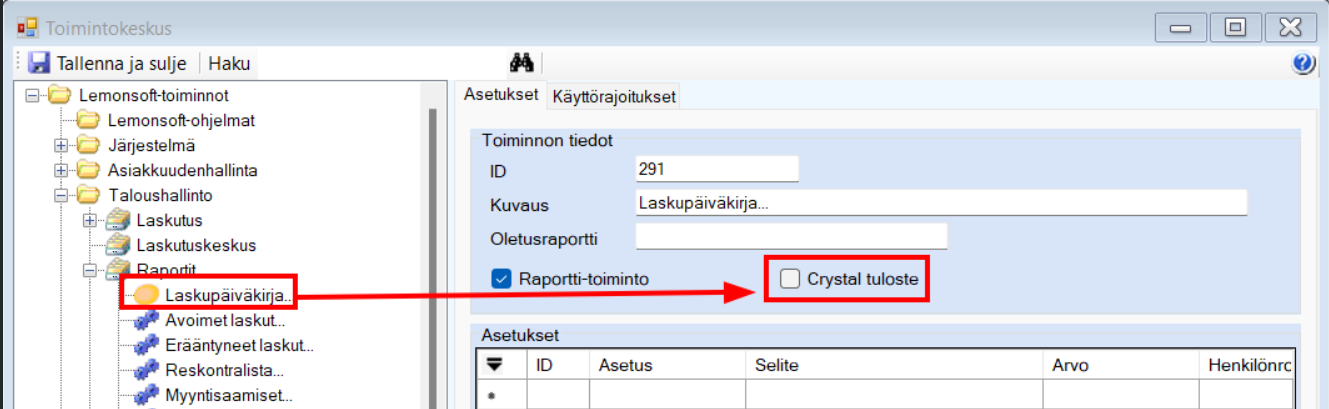Click the tree panel vertical scrollbar
Image resolution: width=1329 pixels, height=409 pixels.
pyautogui.click(x=433, y=250)
